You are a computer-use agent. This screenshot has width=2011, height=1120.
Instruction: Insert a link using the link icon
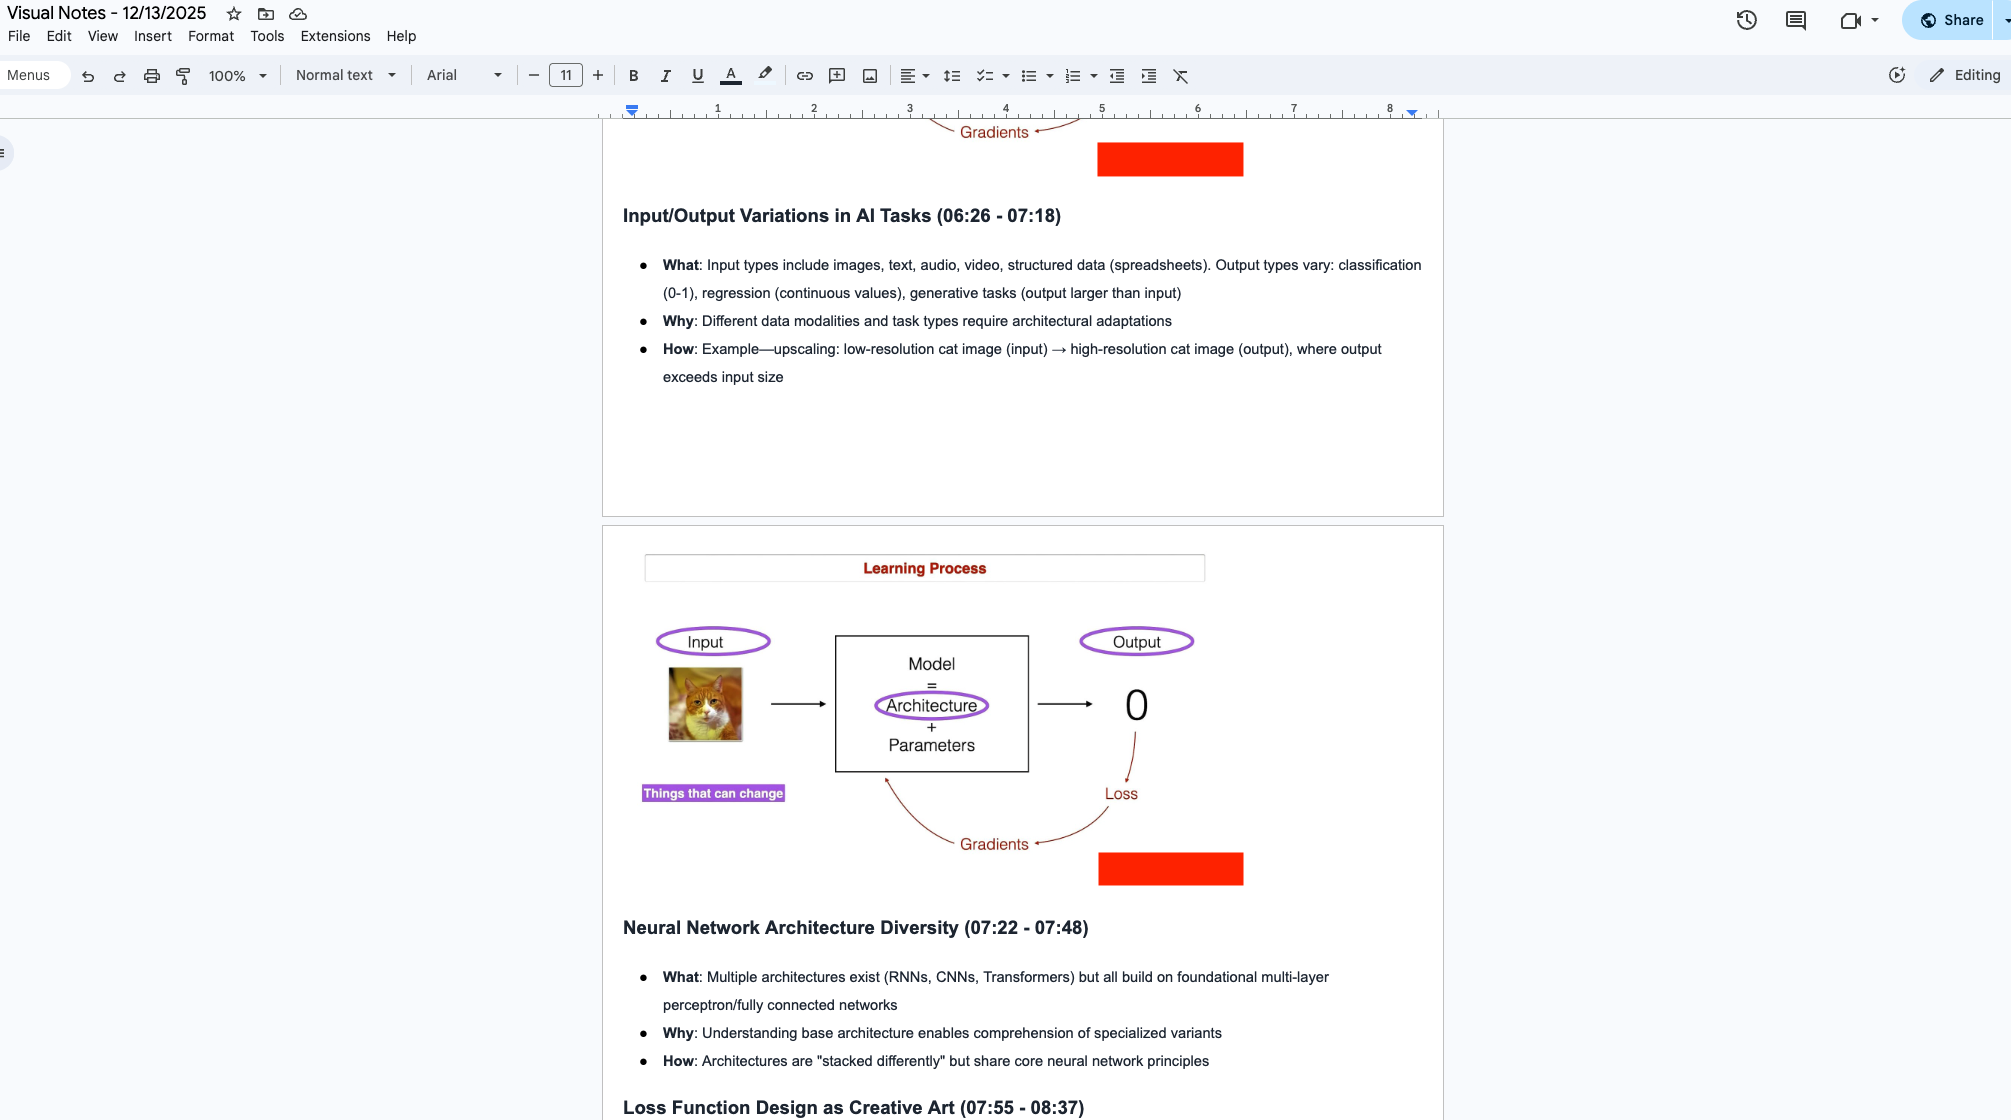[805, 76]
